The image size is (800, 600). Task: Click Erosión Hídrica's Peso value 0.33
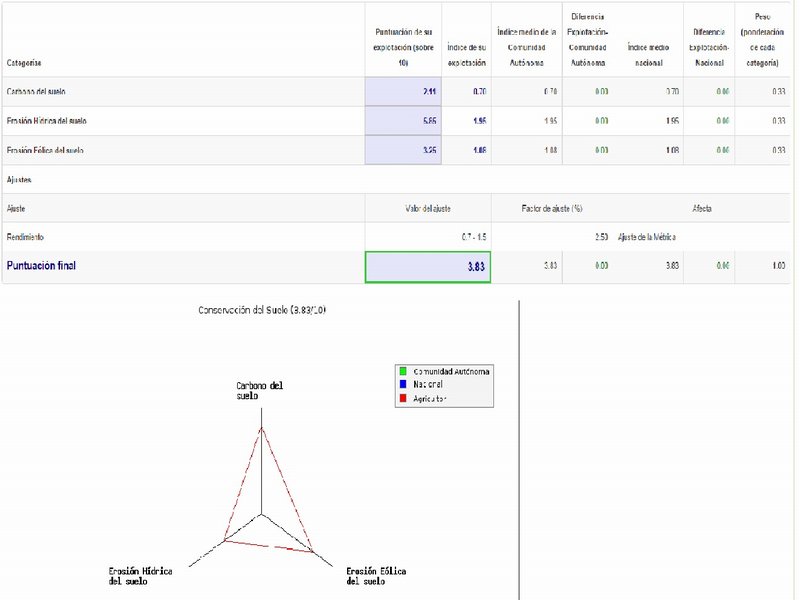779,121
